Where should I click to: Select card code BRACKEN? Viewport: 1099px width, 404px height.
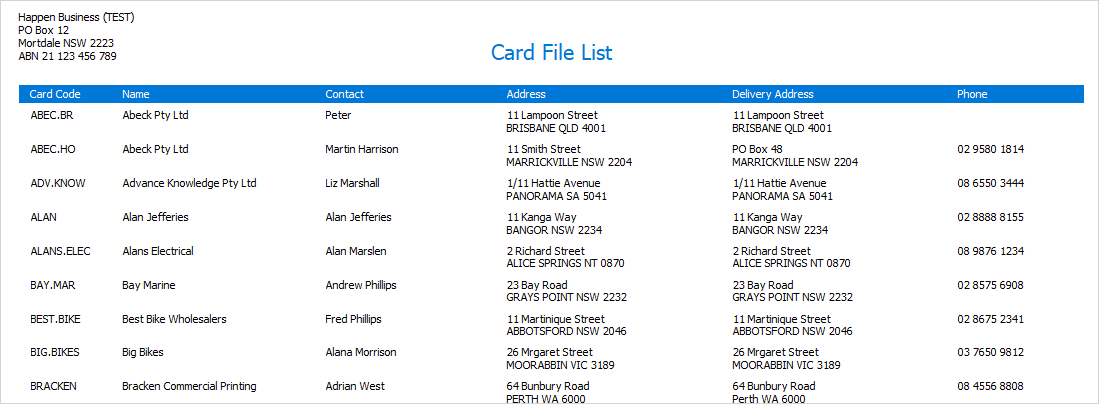click(53, 386)
